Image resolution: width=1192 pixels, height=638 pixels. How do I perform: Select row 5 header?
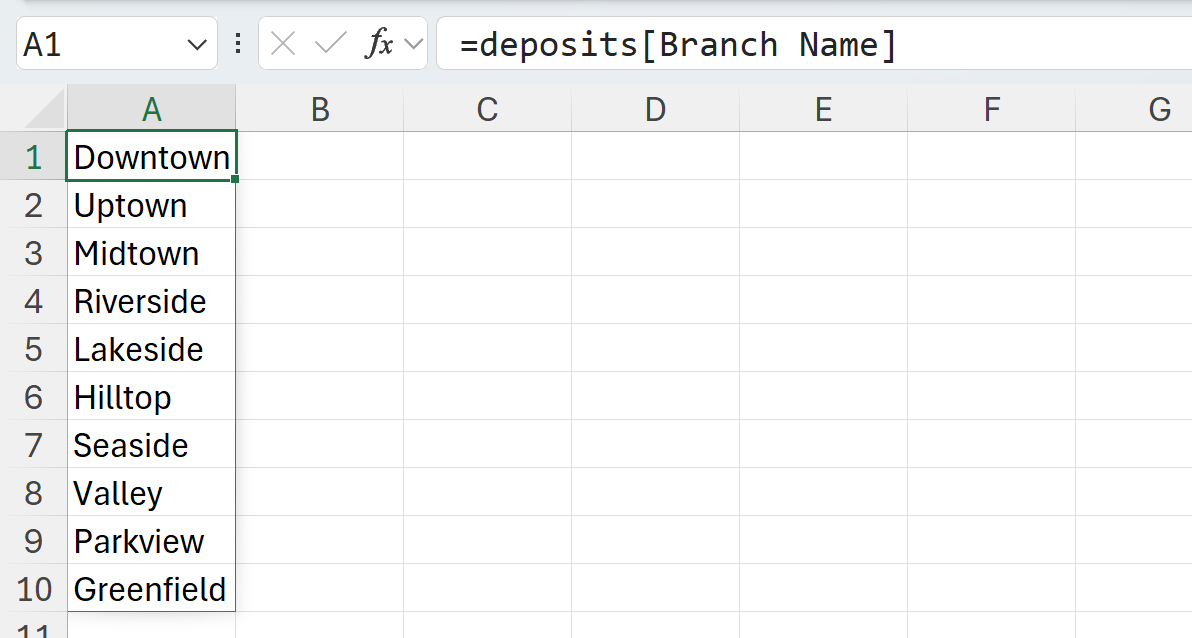click(34, 350)
